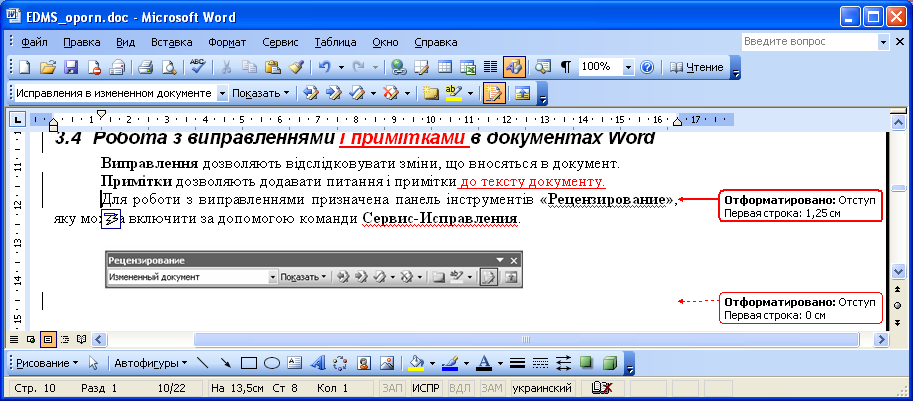Toggle Document Map button
The image size is (913, 401).
coord(543,67)
